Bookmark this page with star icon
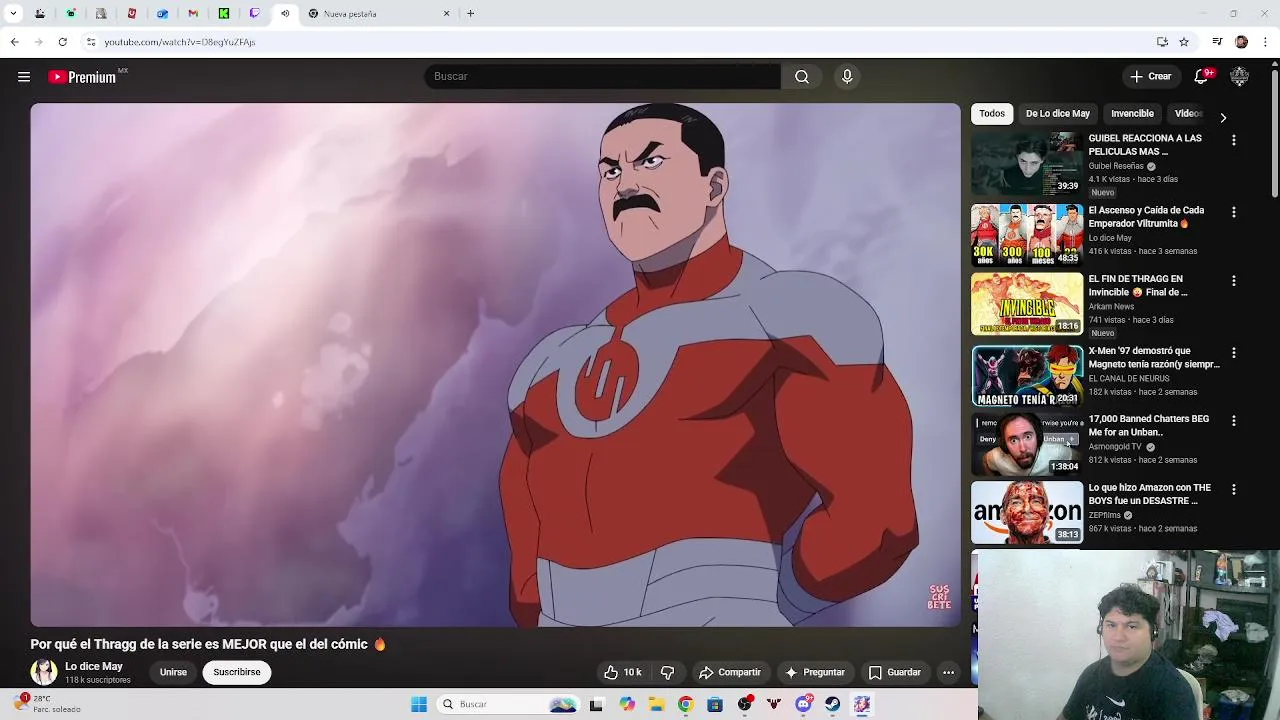The image size is (1280, 720). pos(1184,42)
